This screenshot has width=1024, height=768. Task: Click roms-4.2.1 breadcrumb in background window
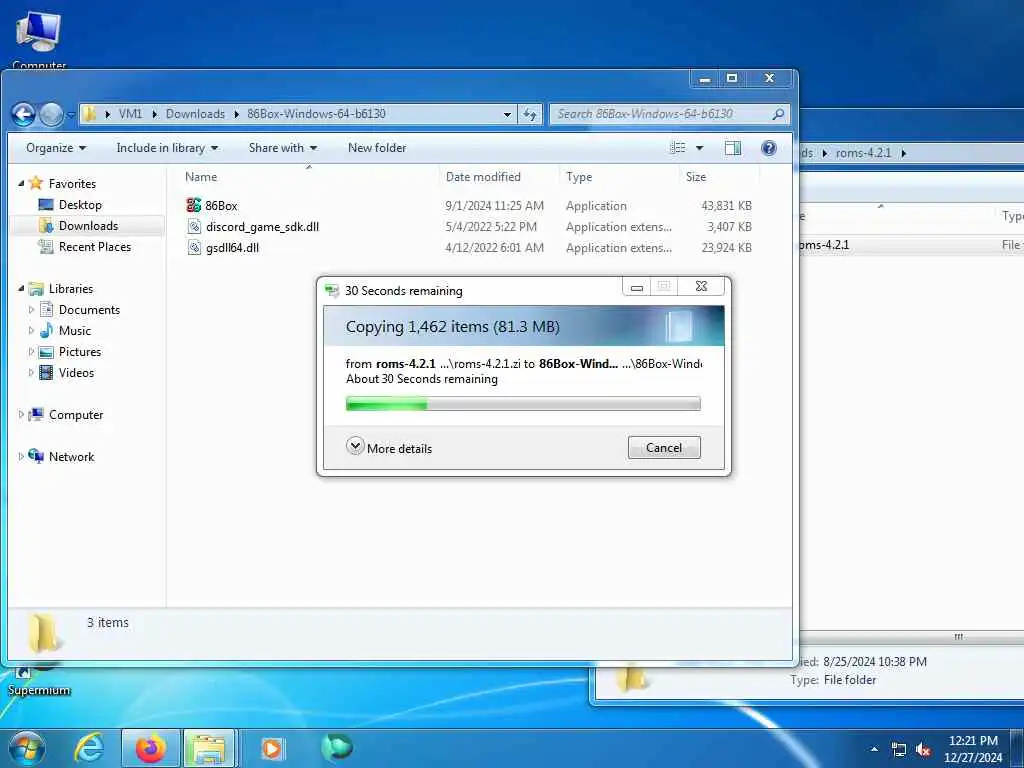click(863, 153)
